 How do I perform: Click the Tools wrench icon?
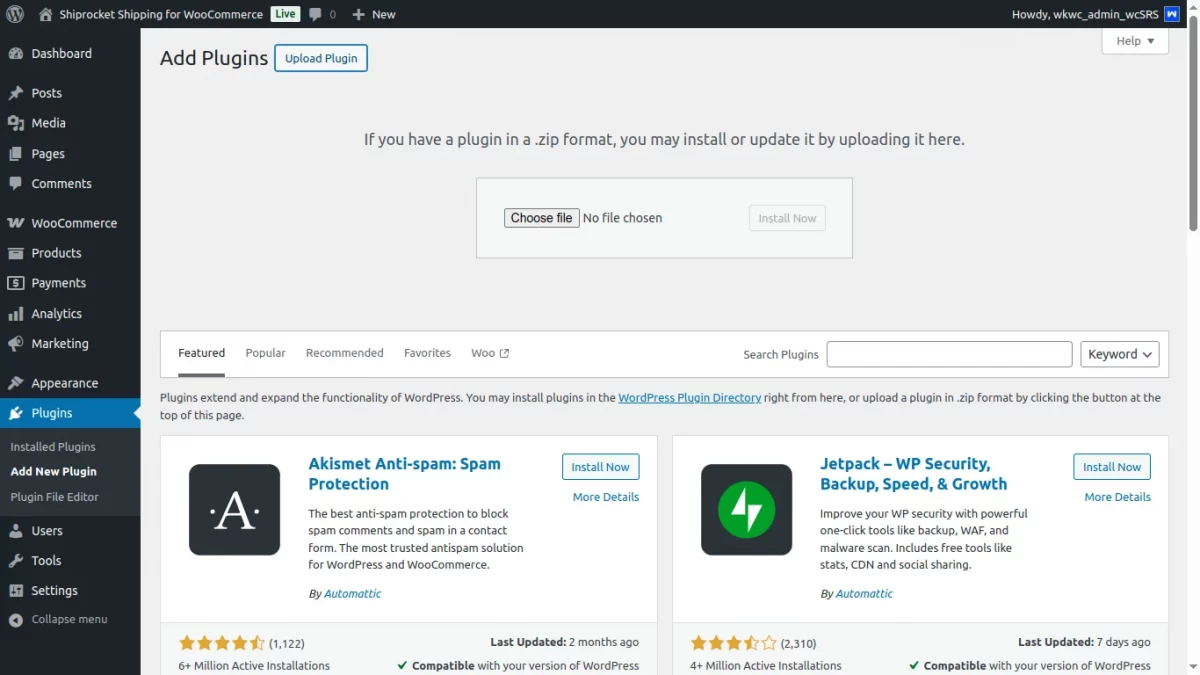pos(16,561)
